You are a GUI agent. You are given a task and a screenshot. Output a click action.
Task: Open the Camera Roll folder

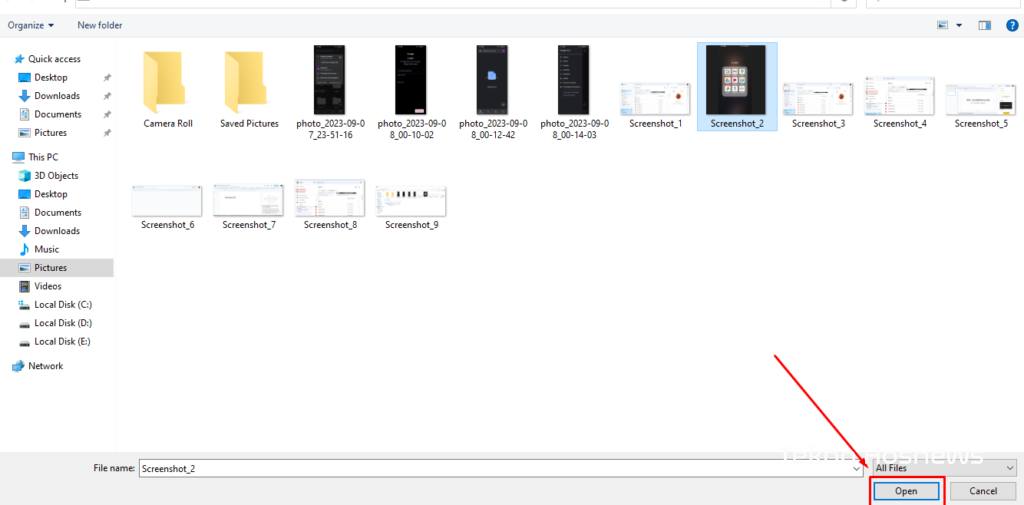[168, 89]
